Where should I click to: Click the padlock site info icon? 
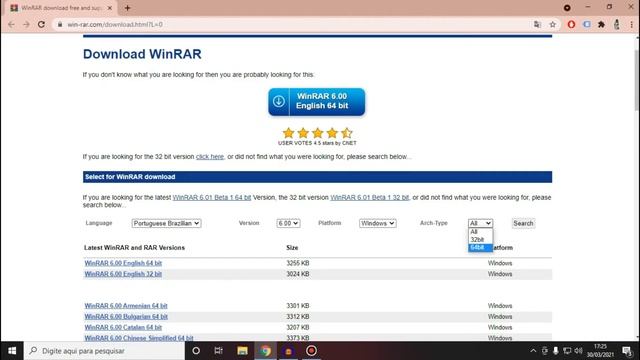(60, 24)
